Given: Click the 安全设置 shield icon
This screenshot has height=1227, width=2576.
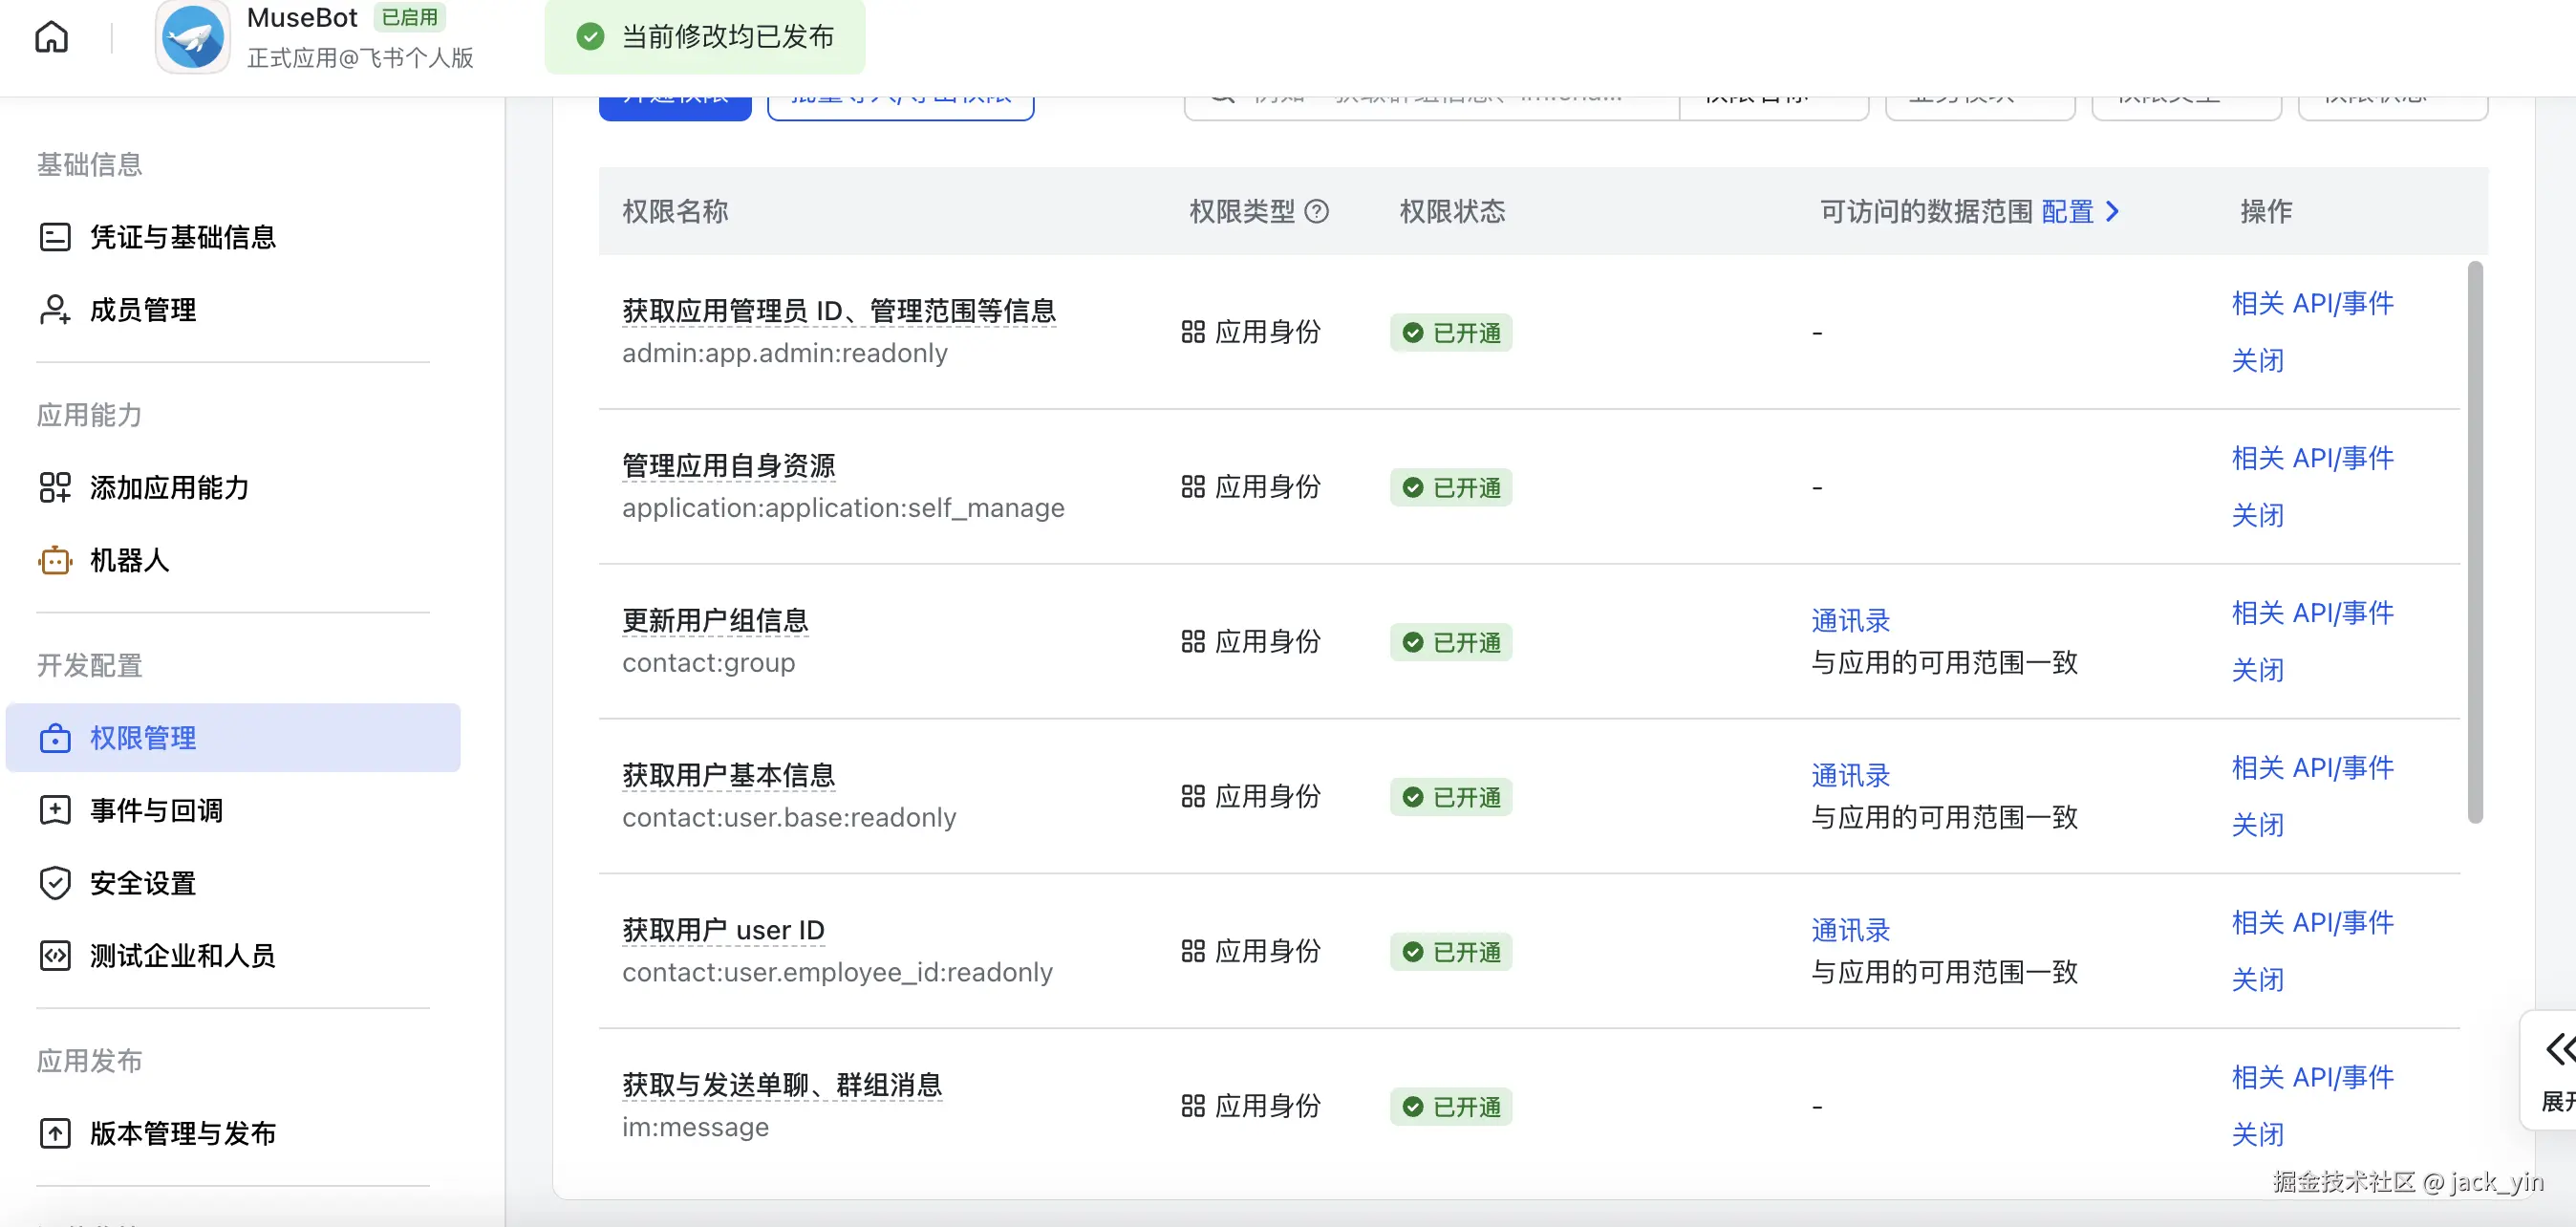Looking at the screenshot, I should pos(55,883).
